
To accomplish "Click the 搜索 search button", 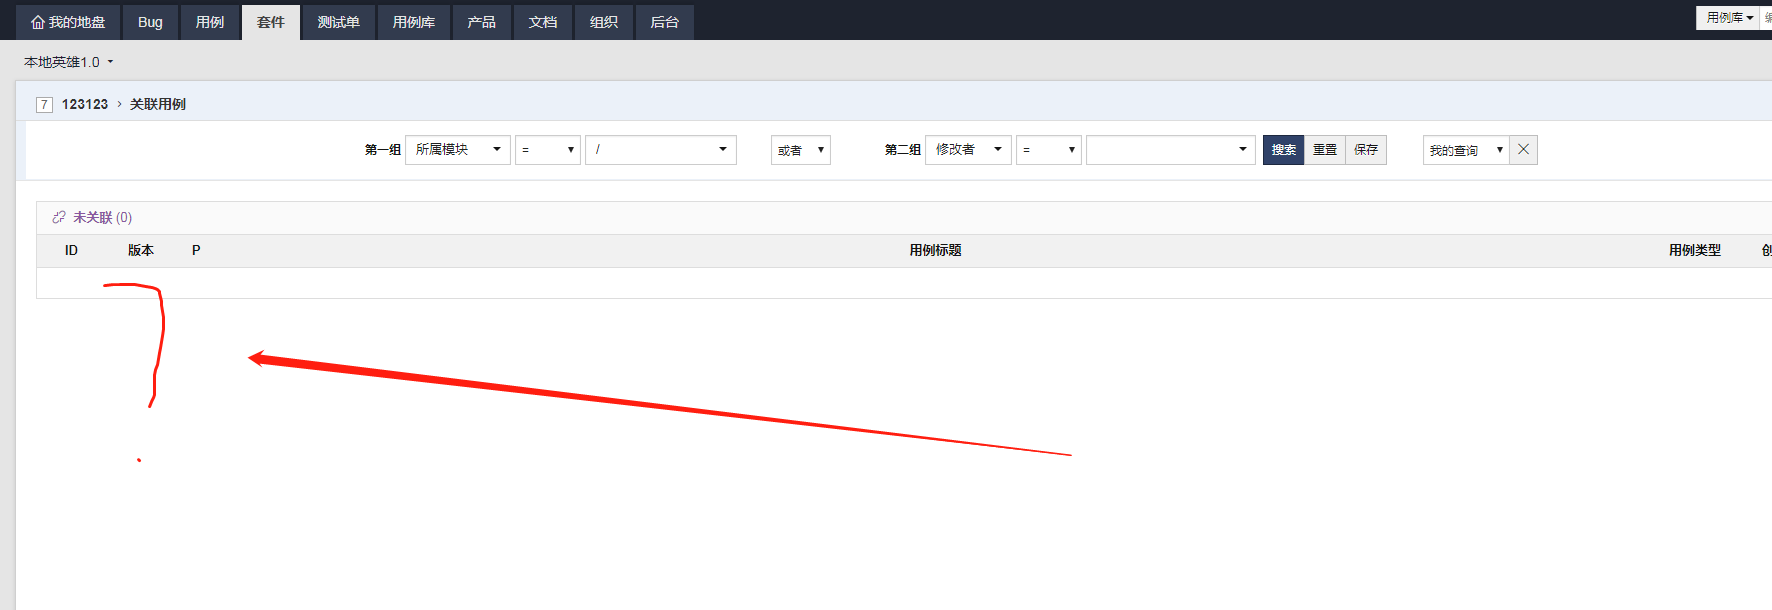I will point(1284,150).
